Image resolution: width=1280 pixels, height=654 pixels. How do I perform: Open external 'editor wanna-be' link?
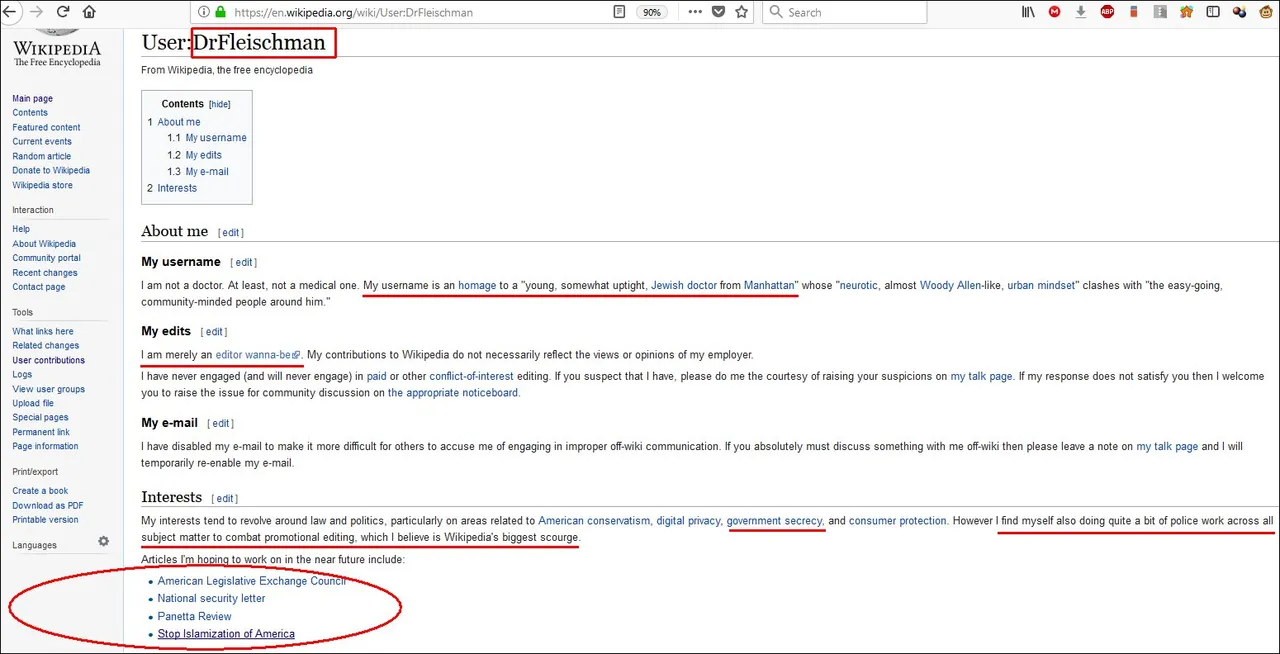pos(257,355)
